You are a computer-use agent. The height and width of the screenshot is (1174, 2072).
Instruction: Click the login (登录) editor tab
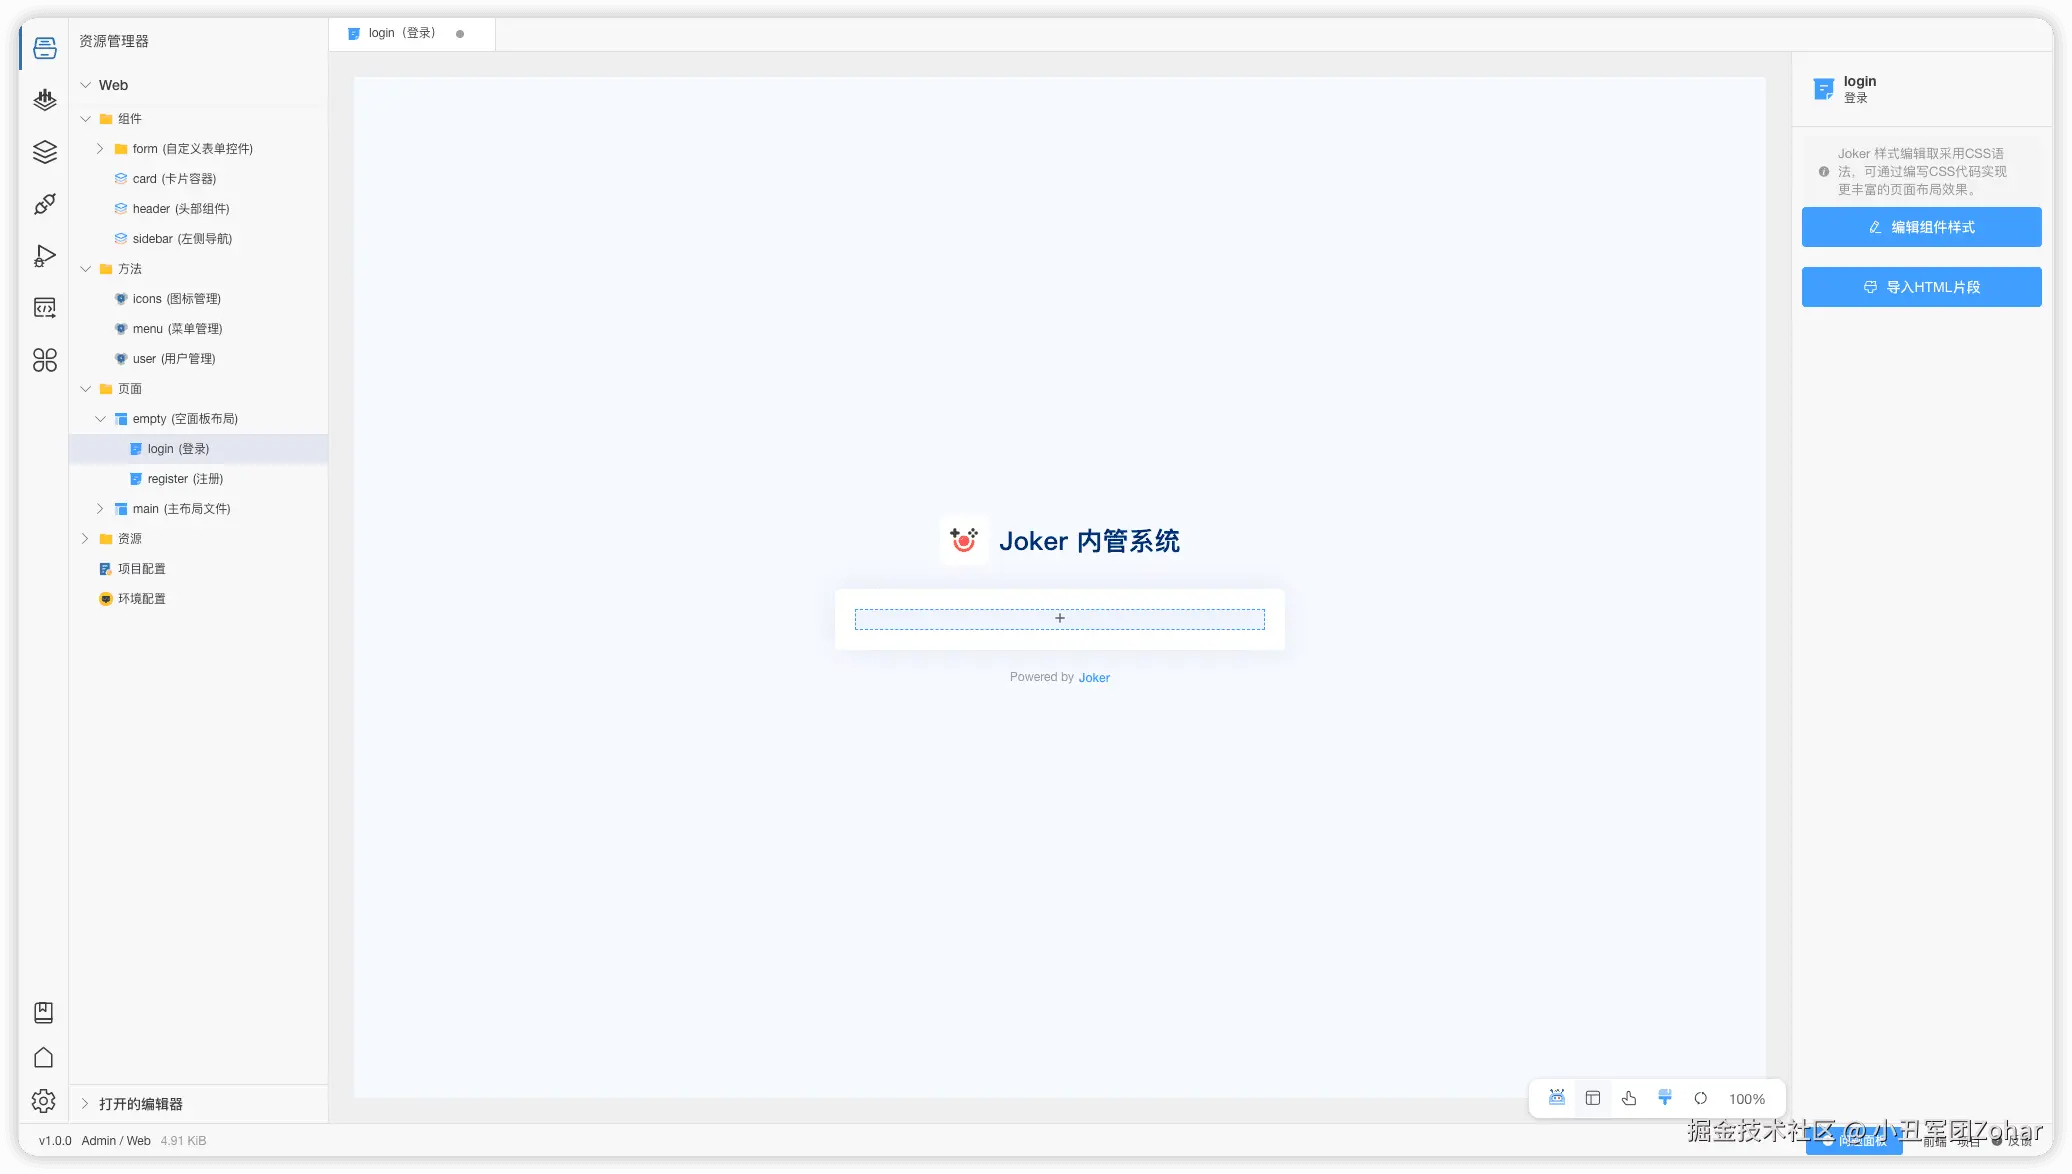[402, 33]
